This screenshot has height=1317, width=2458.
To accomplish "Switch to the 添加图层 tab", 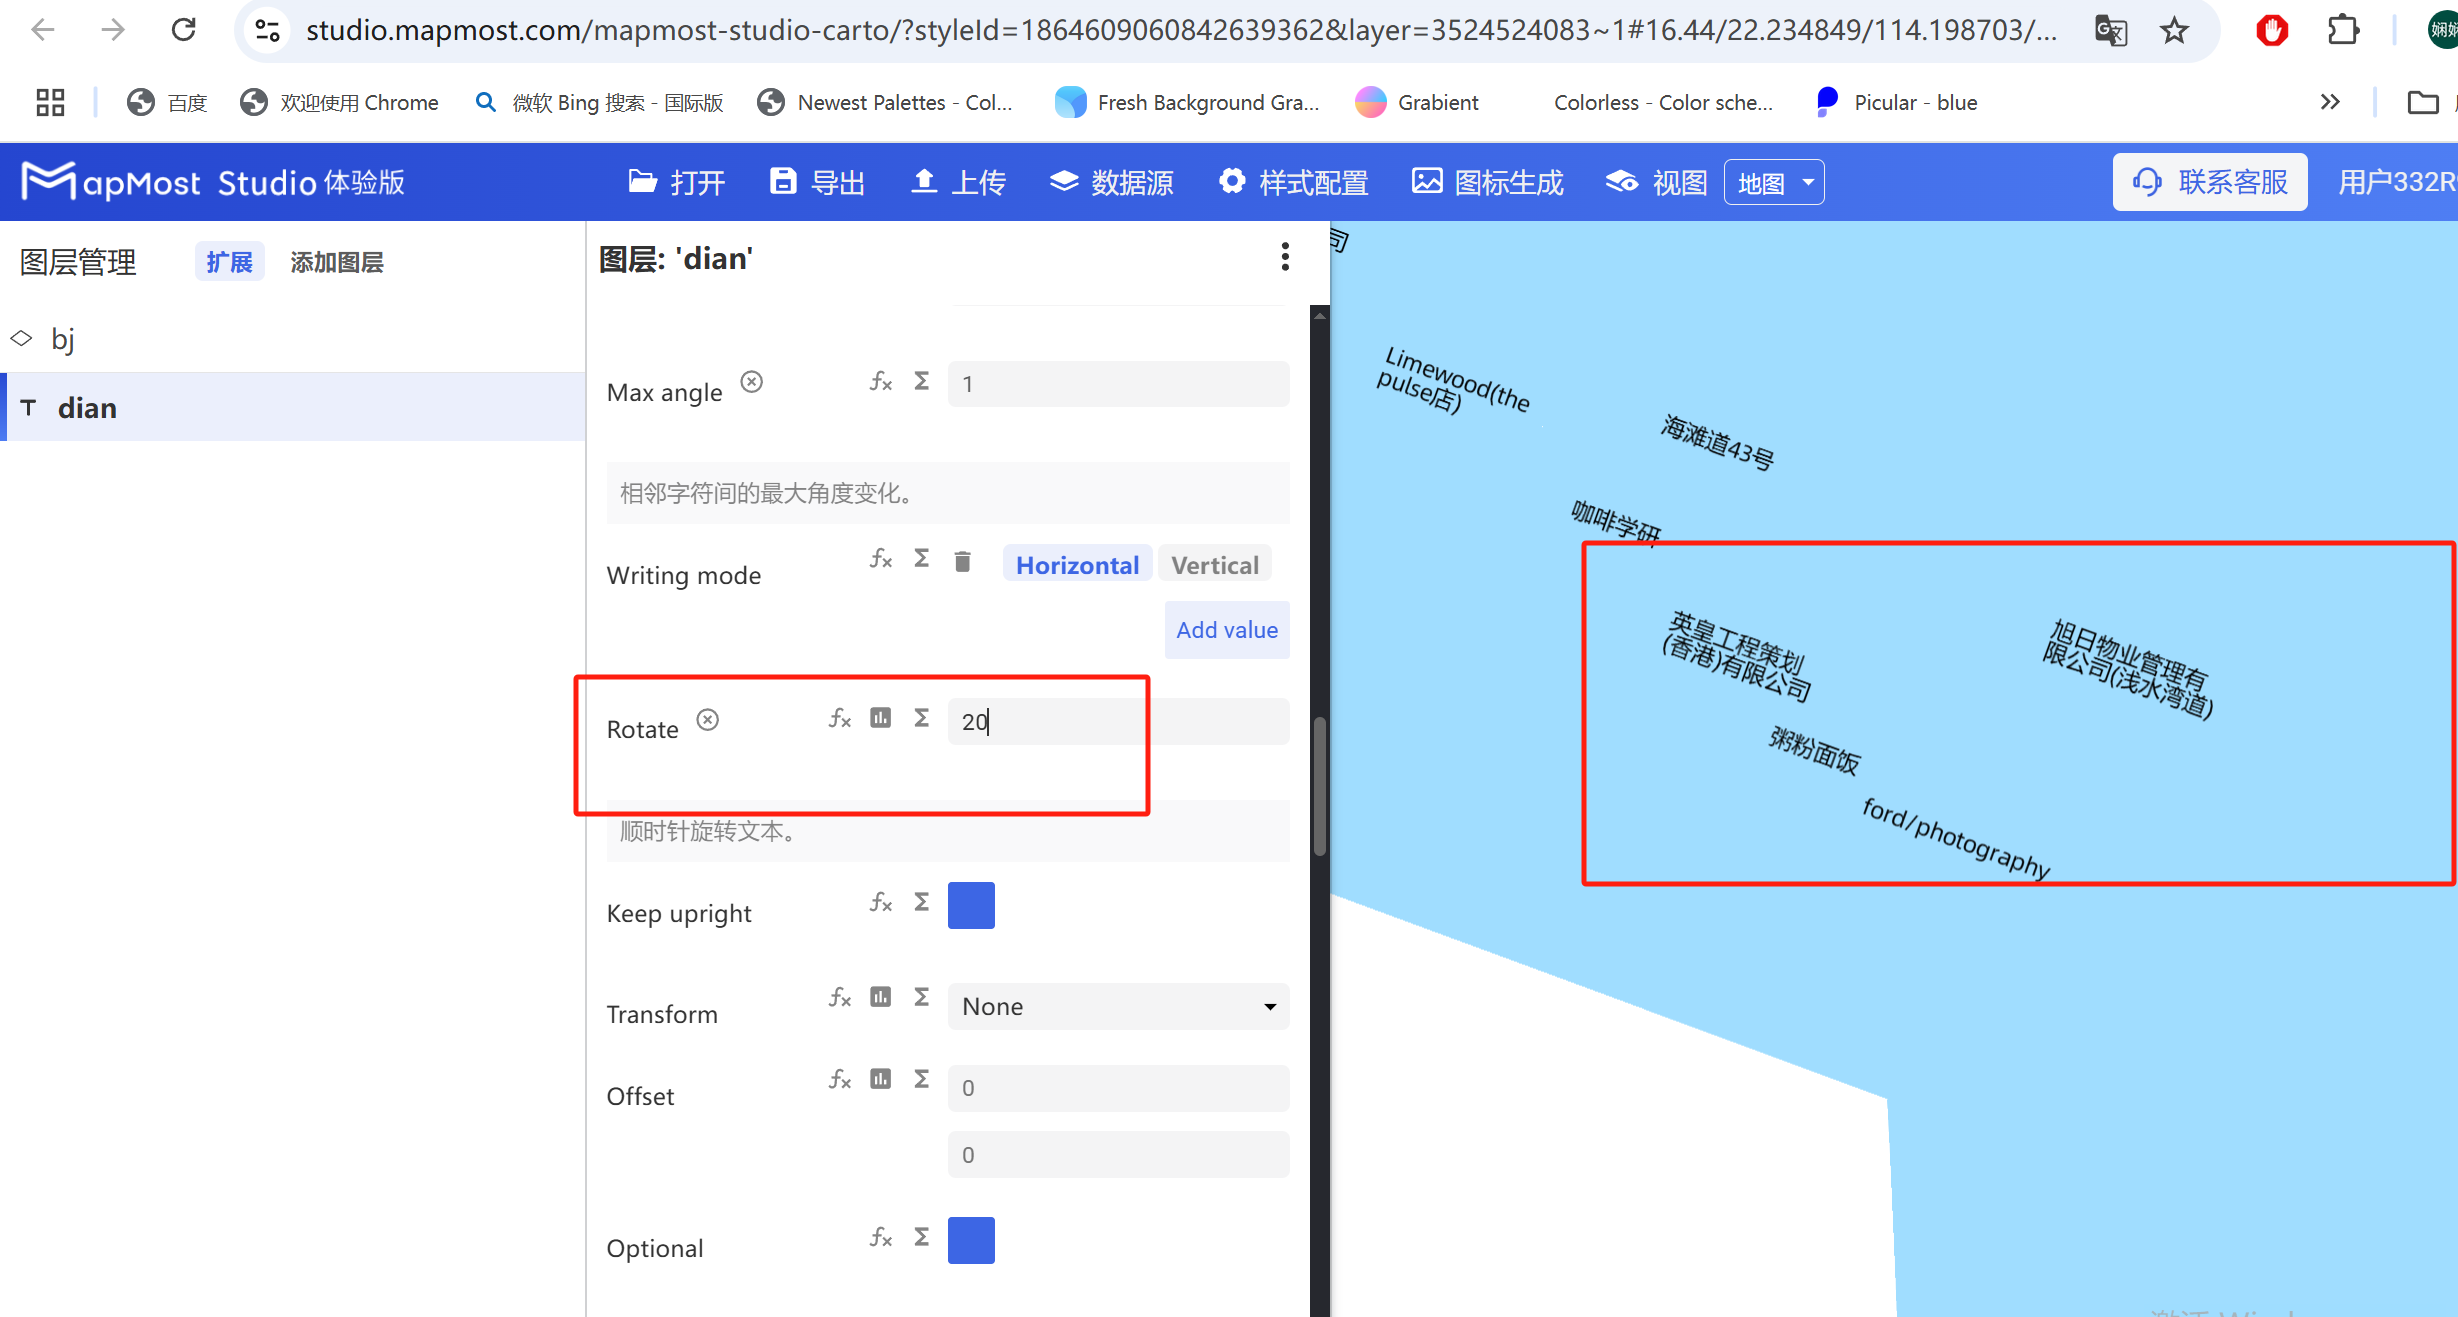I will coord(336,261).
